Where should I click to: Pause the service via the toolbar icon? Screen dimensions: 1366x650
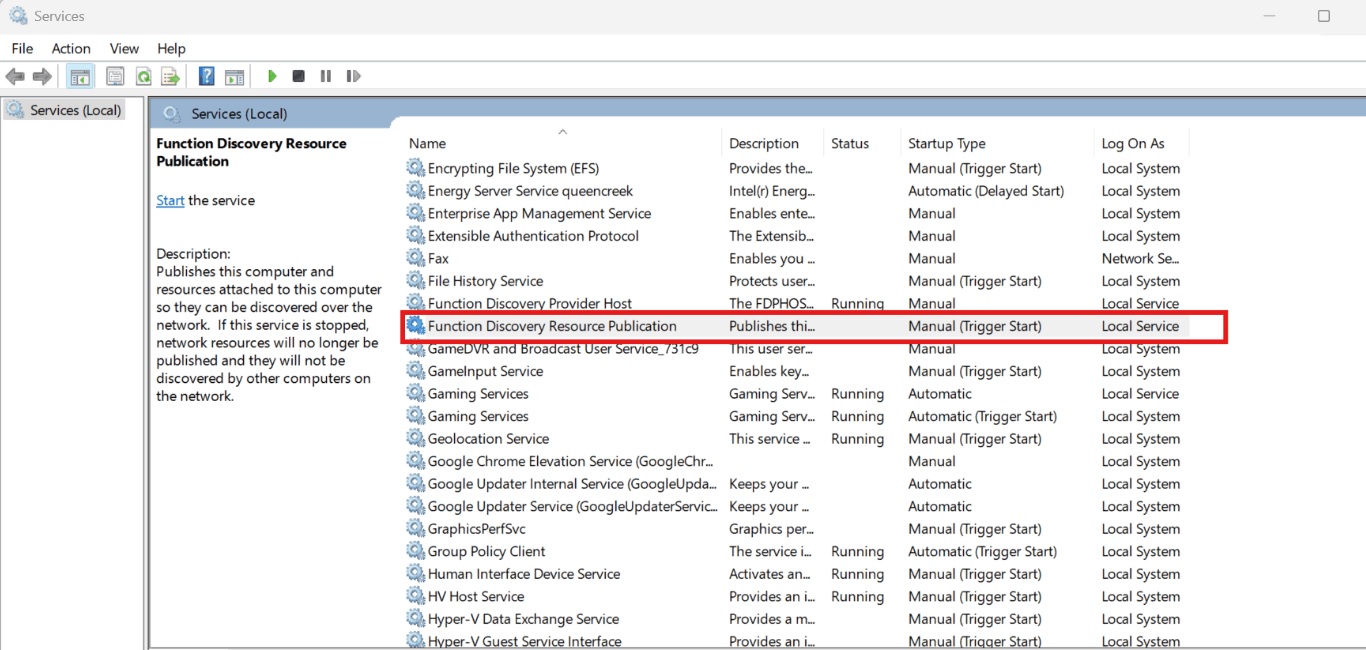coord(325,76)
